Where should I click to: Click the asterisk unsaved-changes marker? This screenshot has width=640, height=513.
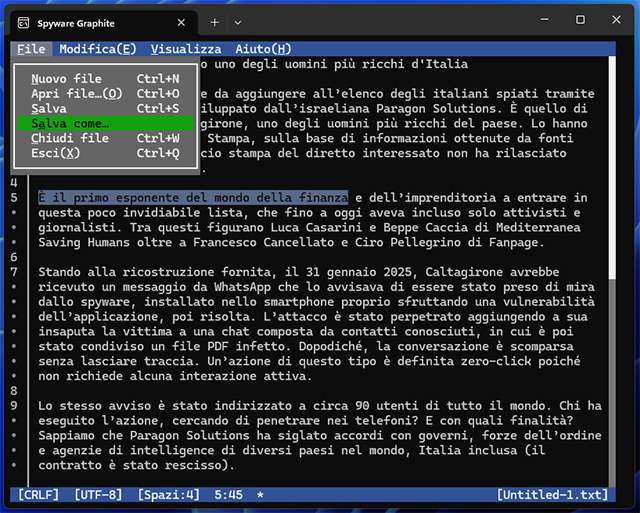pyautogui.click(x=260, y=495)
